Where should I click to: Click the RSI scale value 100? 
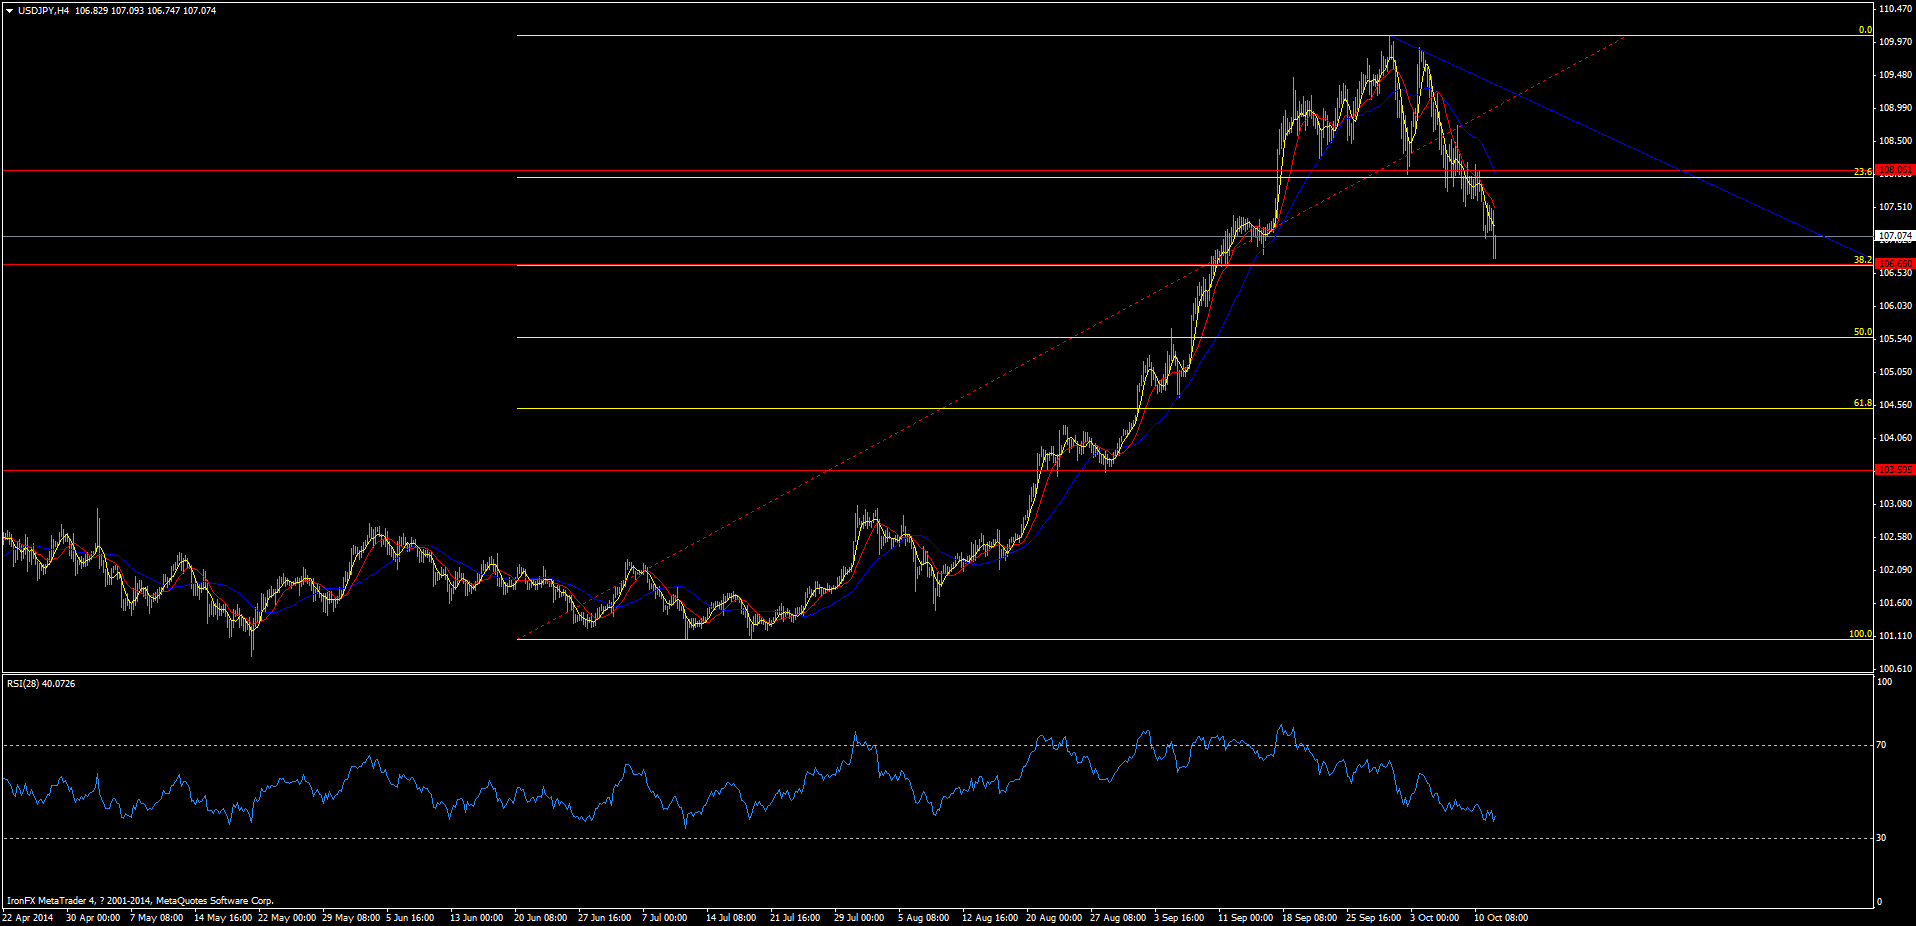coord(1884,682)
